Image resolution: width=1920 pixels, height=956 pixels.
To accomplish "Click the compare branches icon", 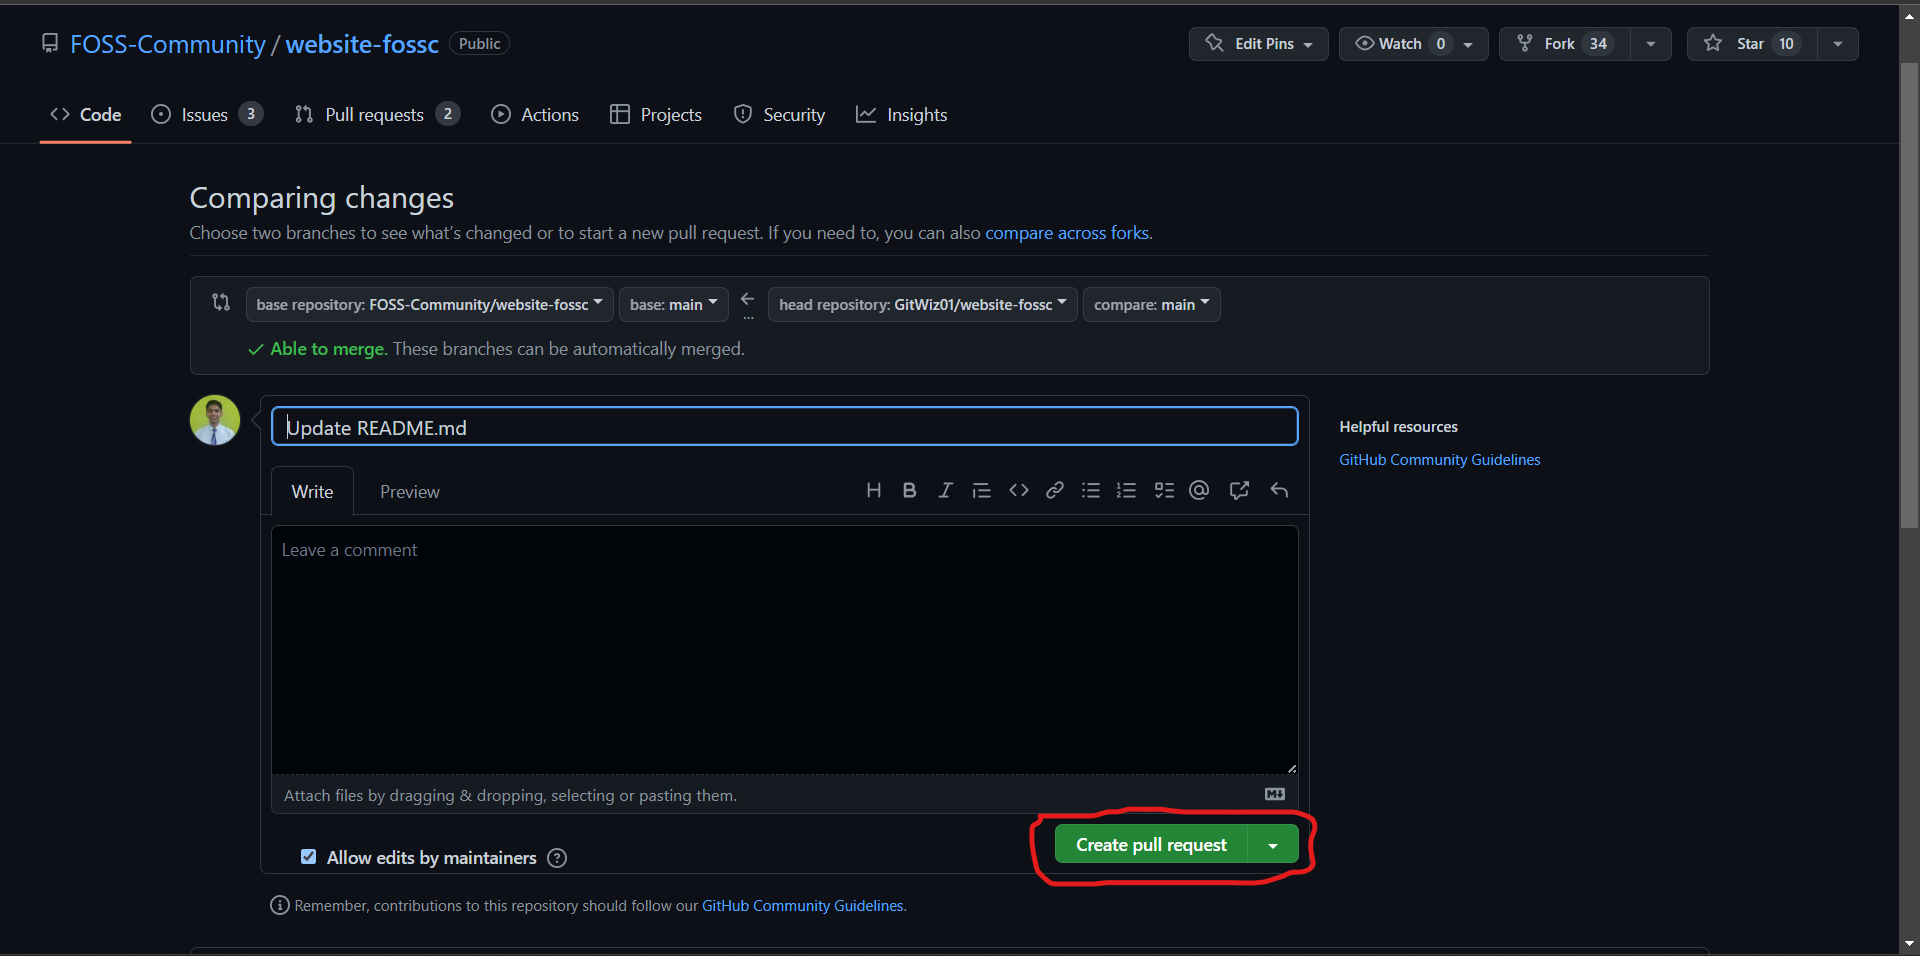I will [221, 302].
